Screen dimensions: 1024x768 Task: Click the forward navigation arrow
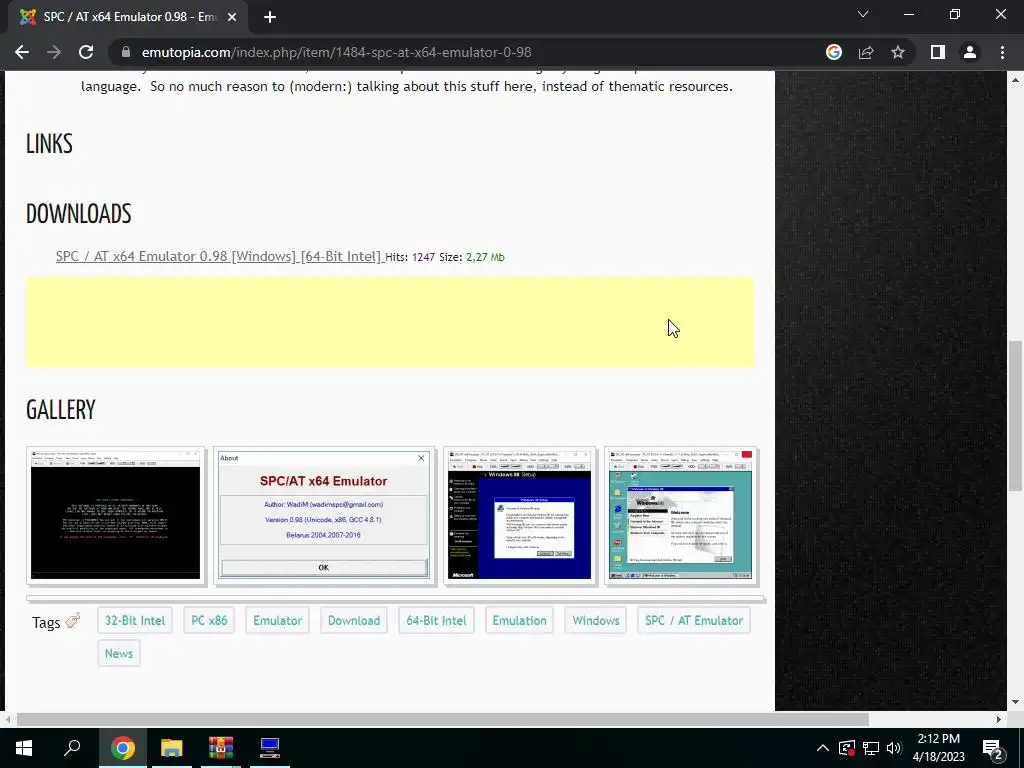click(x=54, y=52)
